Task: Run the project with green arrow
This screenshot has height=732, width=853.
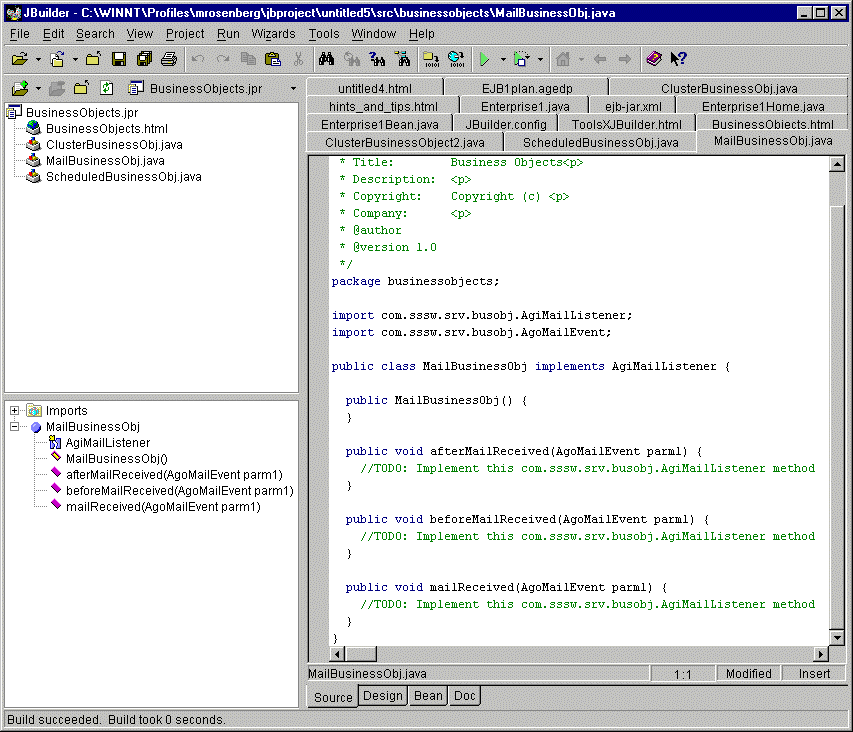Action: [x=484, y=59]
